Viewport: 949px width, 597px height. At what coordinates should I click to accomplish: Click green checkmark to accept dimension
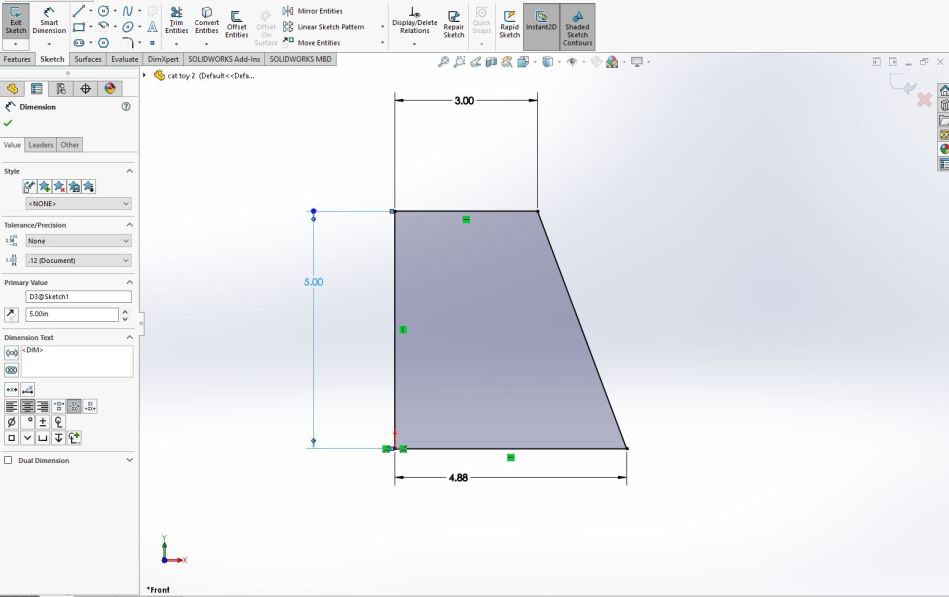[x=8, y=123]
